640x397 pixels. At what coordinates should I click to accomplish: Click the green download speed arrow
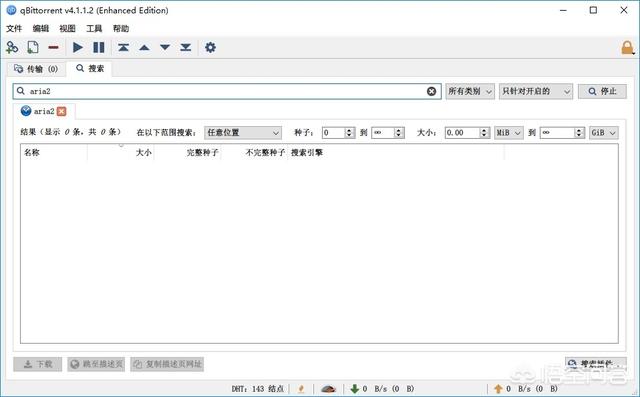coord(355,389)
